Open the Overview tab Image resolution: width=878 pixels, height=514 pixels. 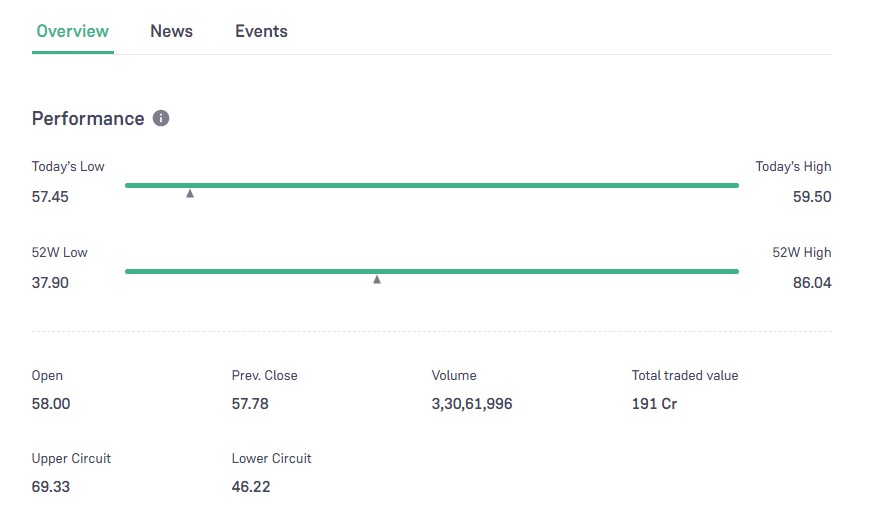tap(72, 31)
